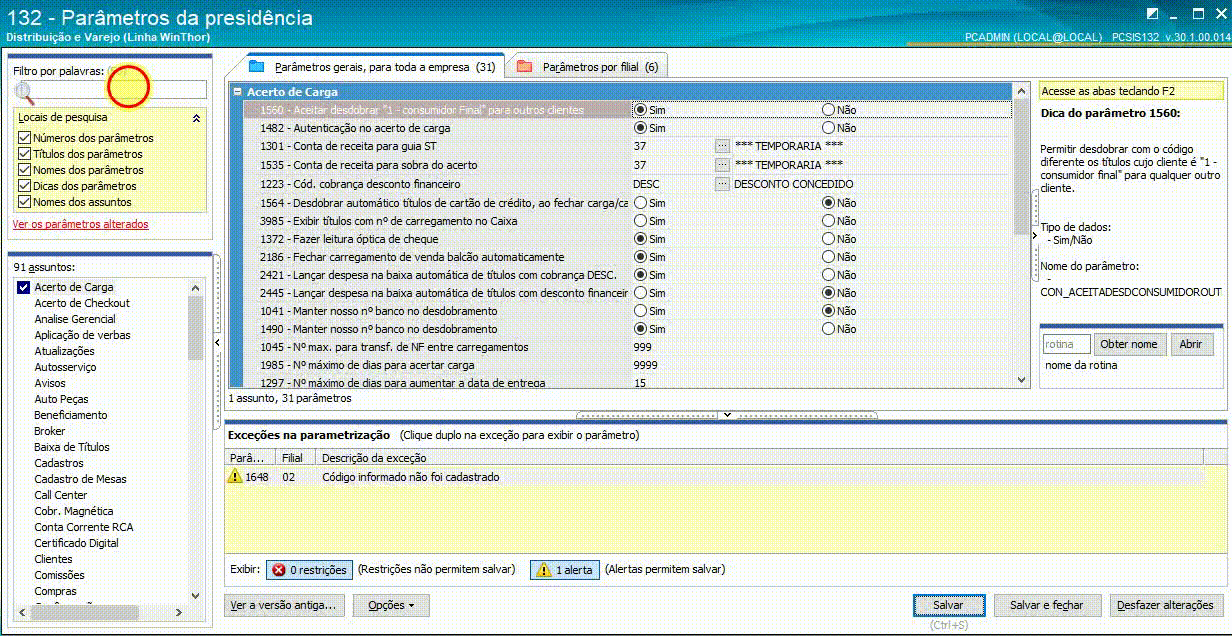Click the Obter nome button
Viewport: 1232px width, 636px height.
[x=1129, y=344]
